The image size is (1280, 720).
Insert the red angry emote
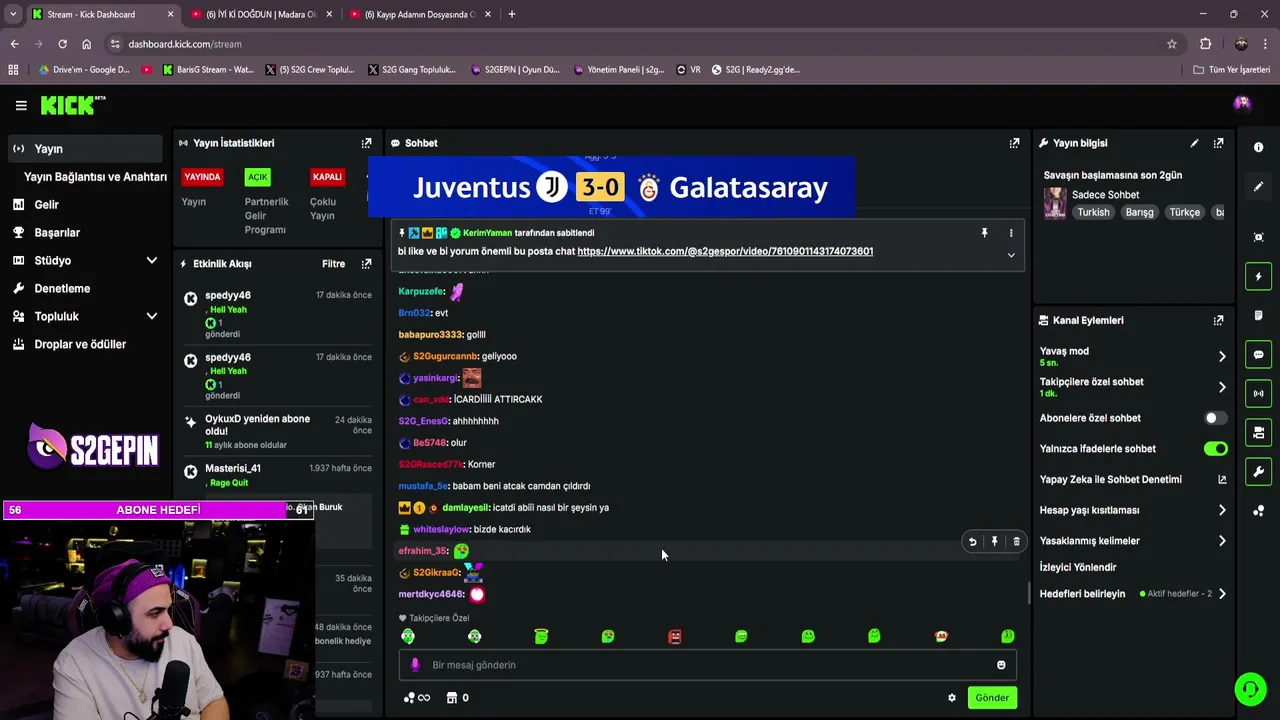click(674, 636)
